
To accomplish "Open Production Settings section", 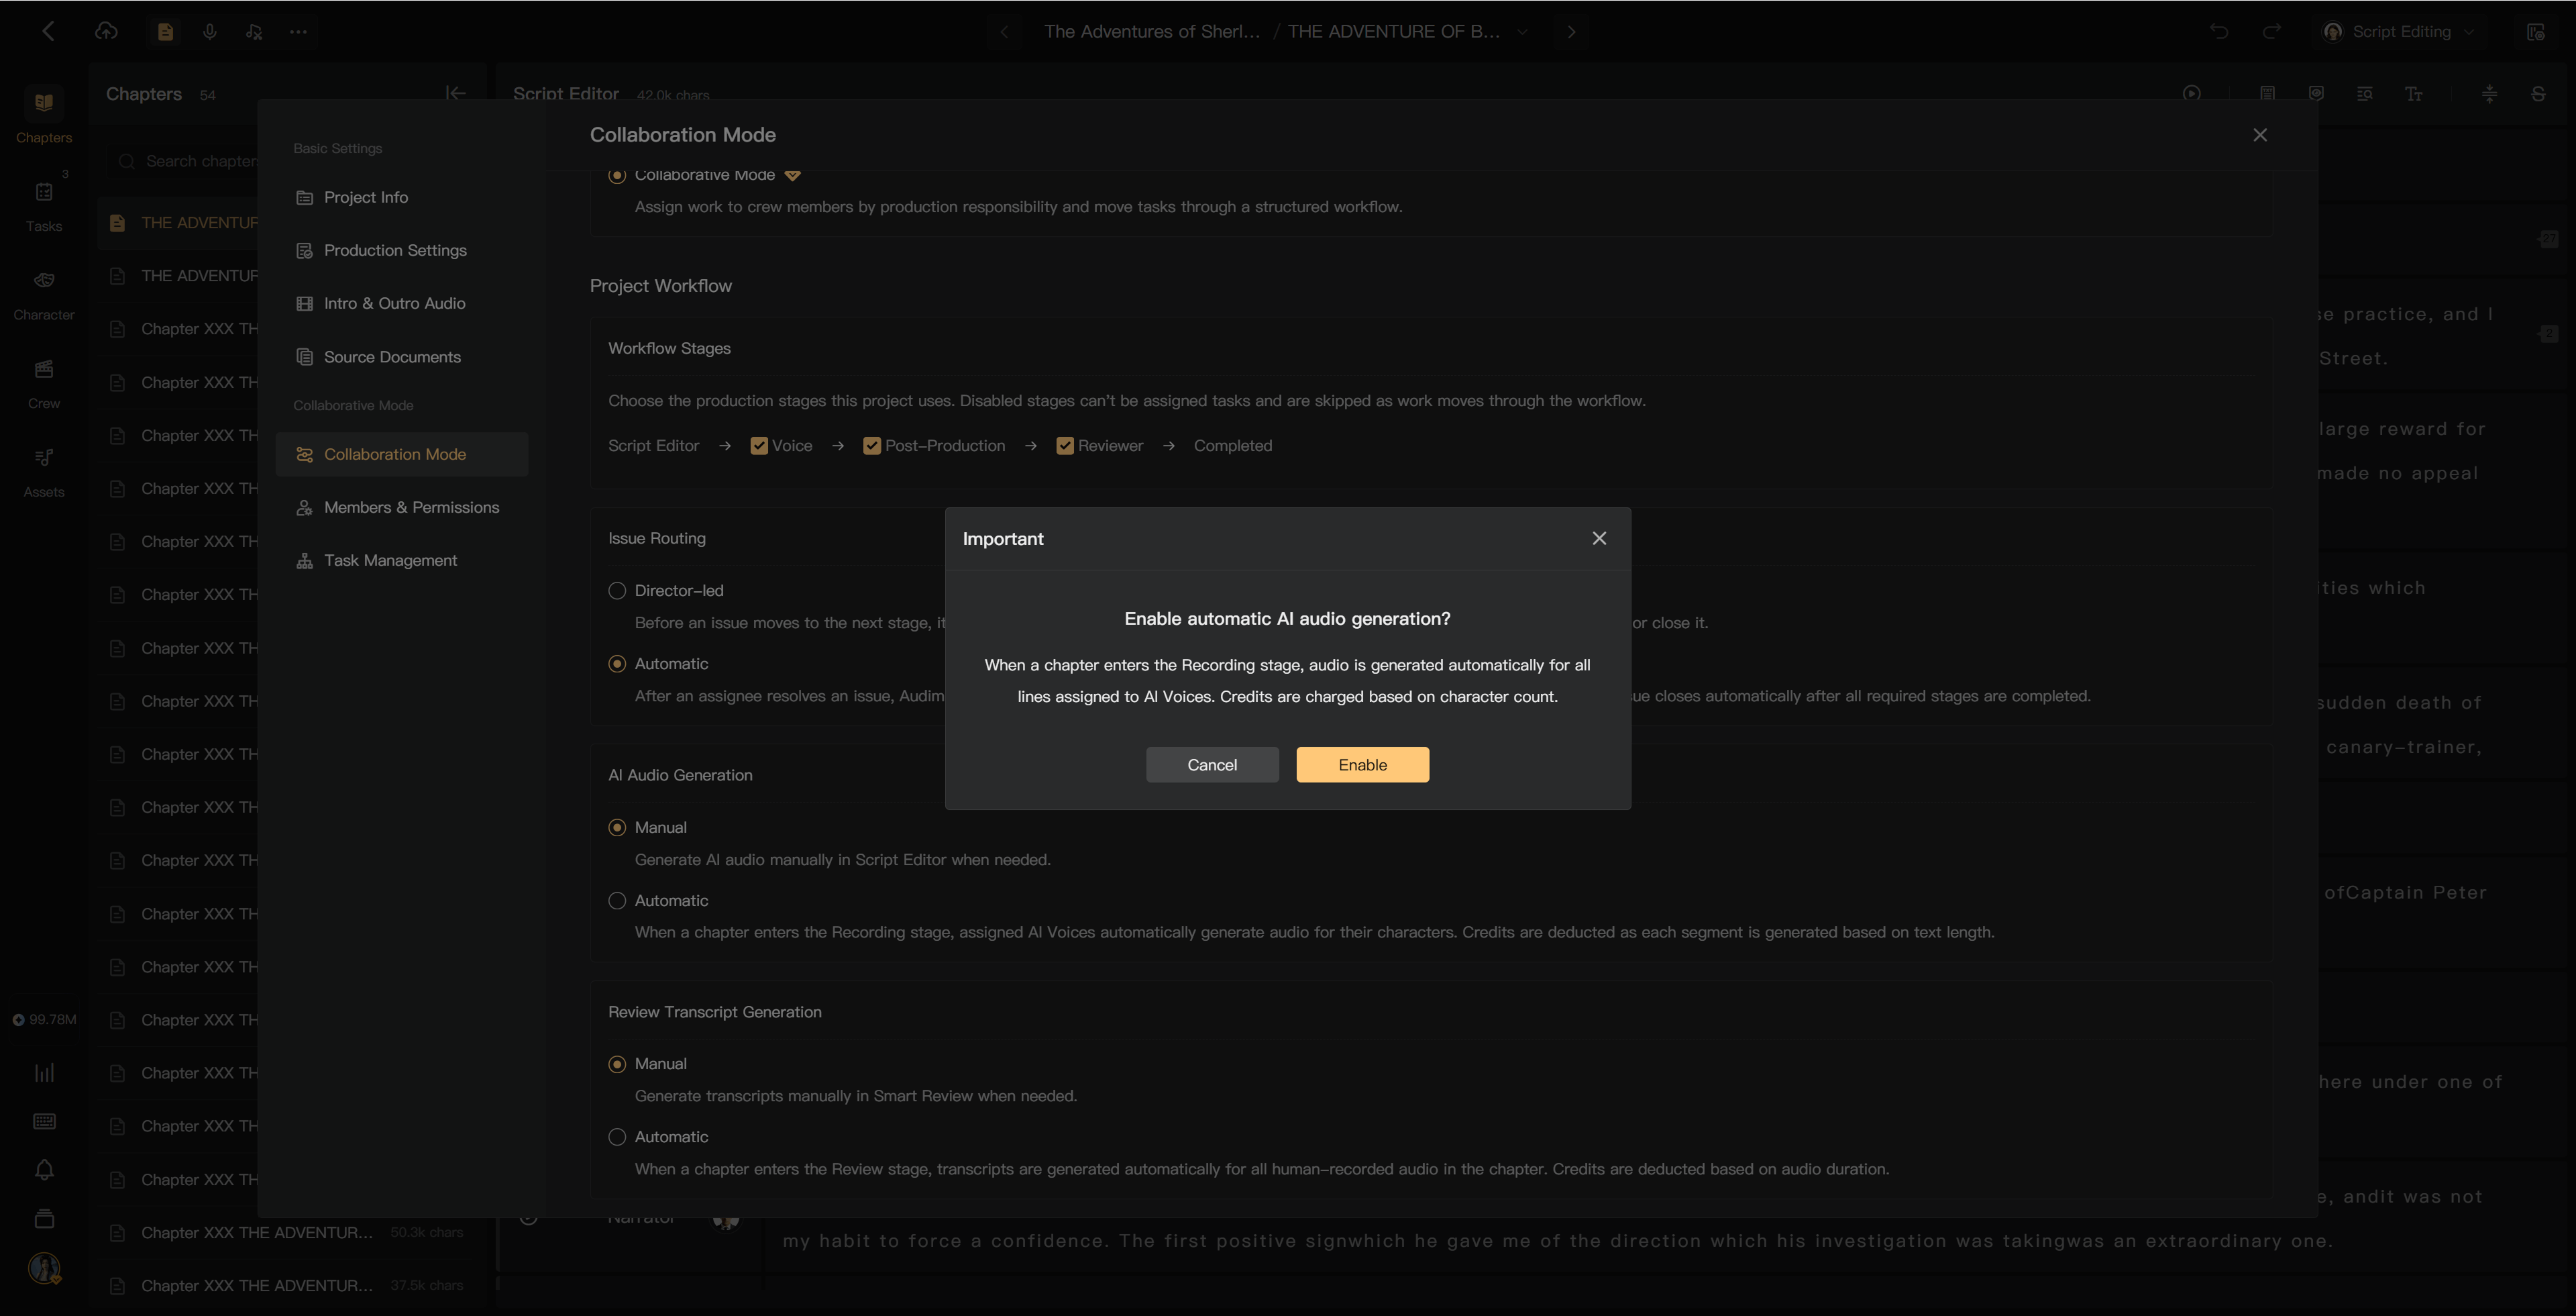I will click(x=401, y=250).
